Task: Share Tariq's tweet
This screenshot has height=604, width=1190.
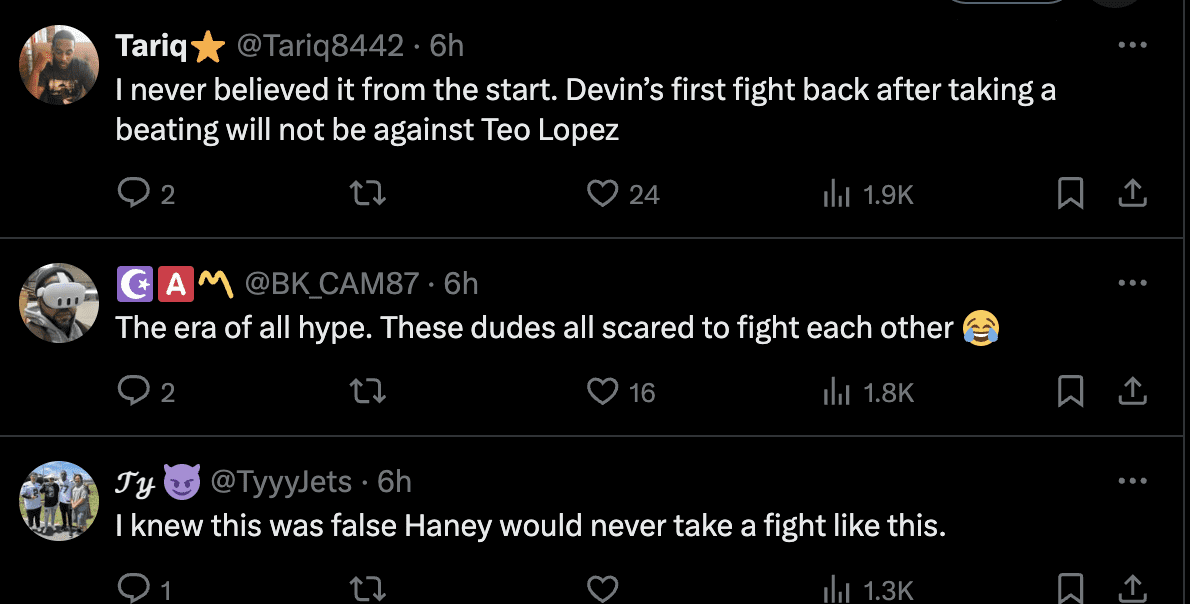Action: [1131, 194]
